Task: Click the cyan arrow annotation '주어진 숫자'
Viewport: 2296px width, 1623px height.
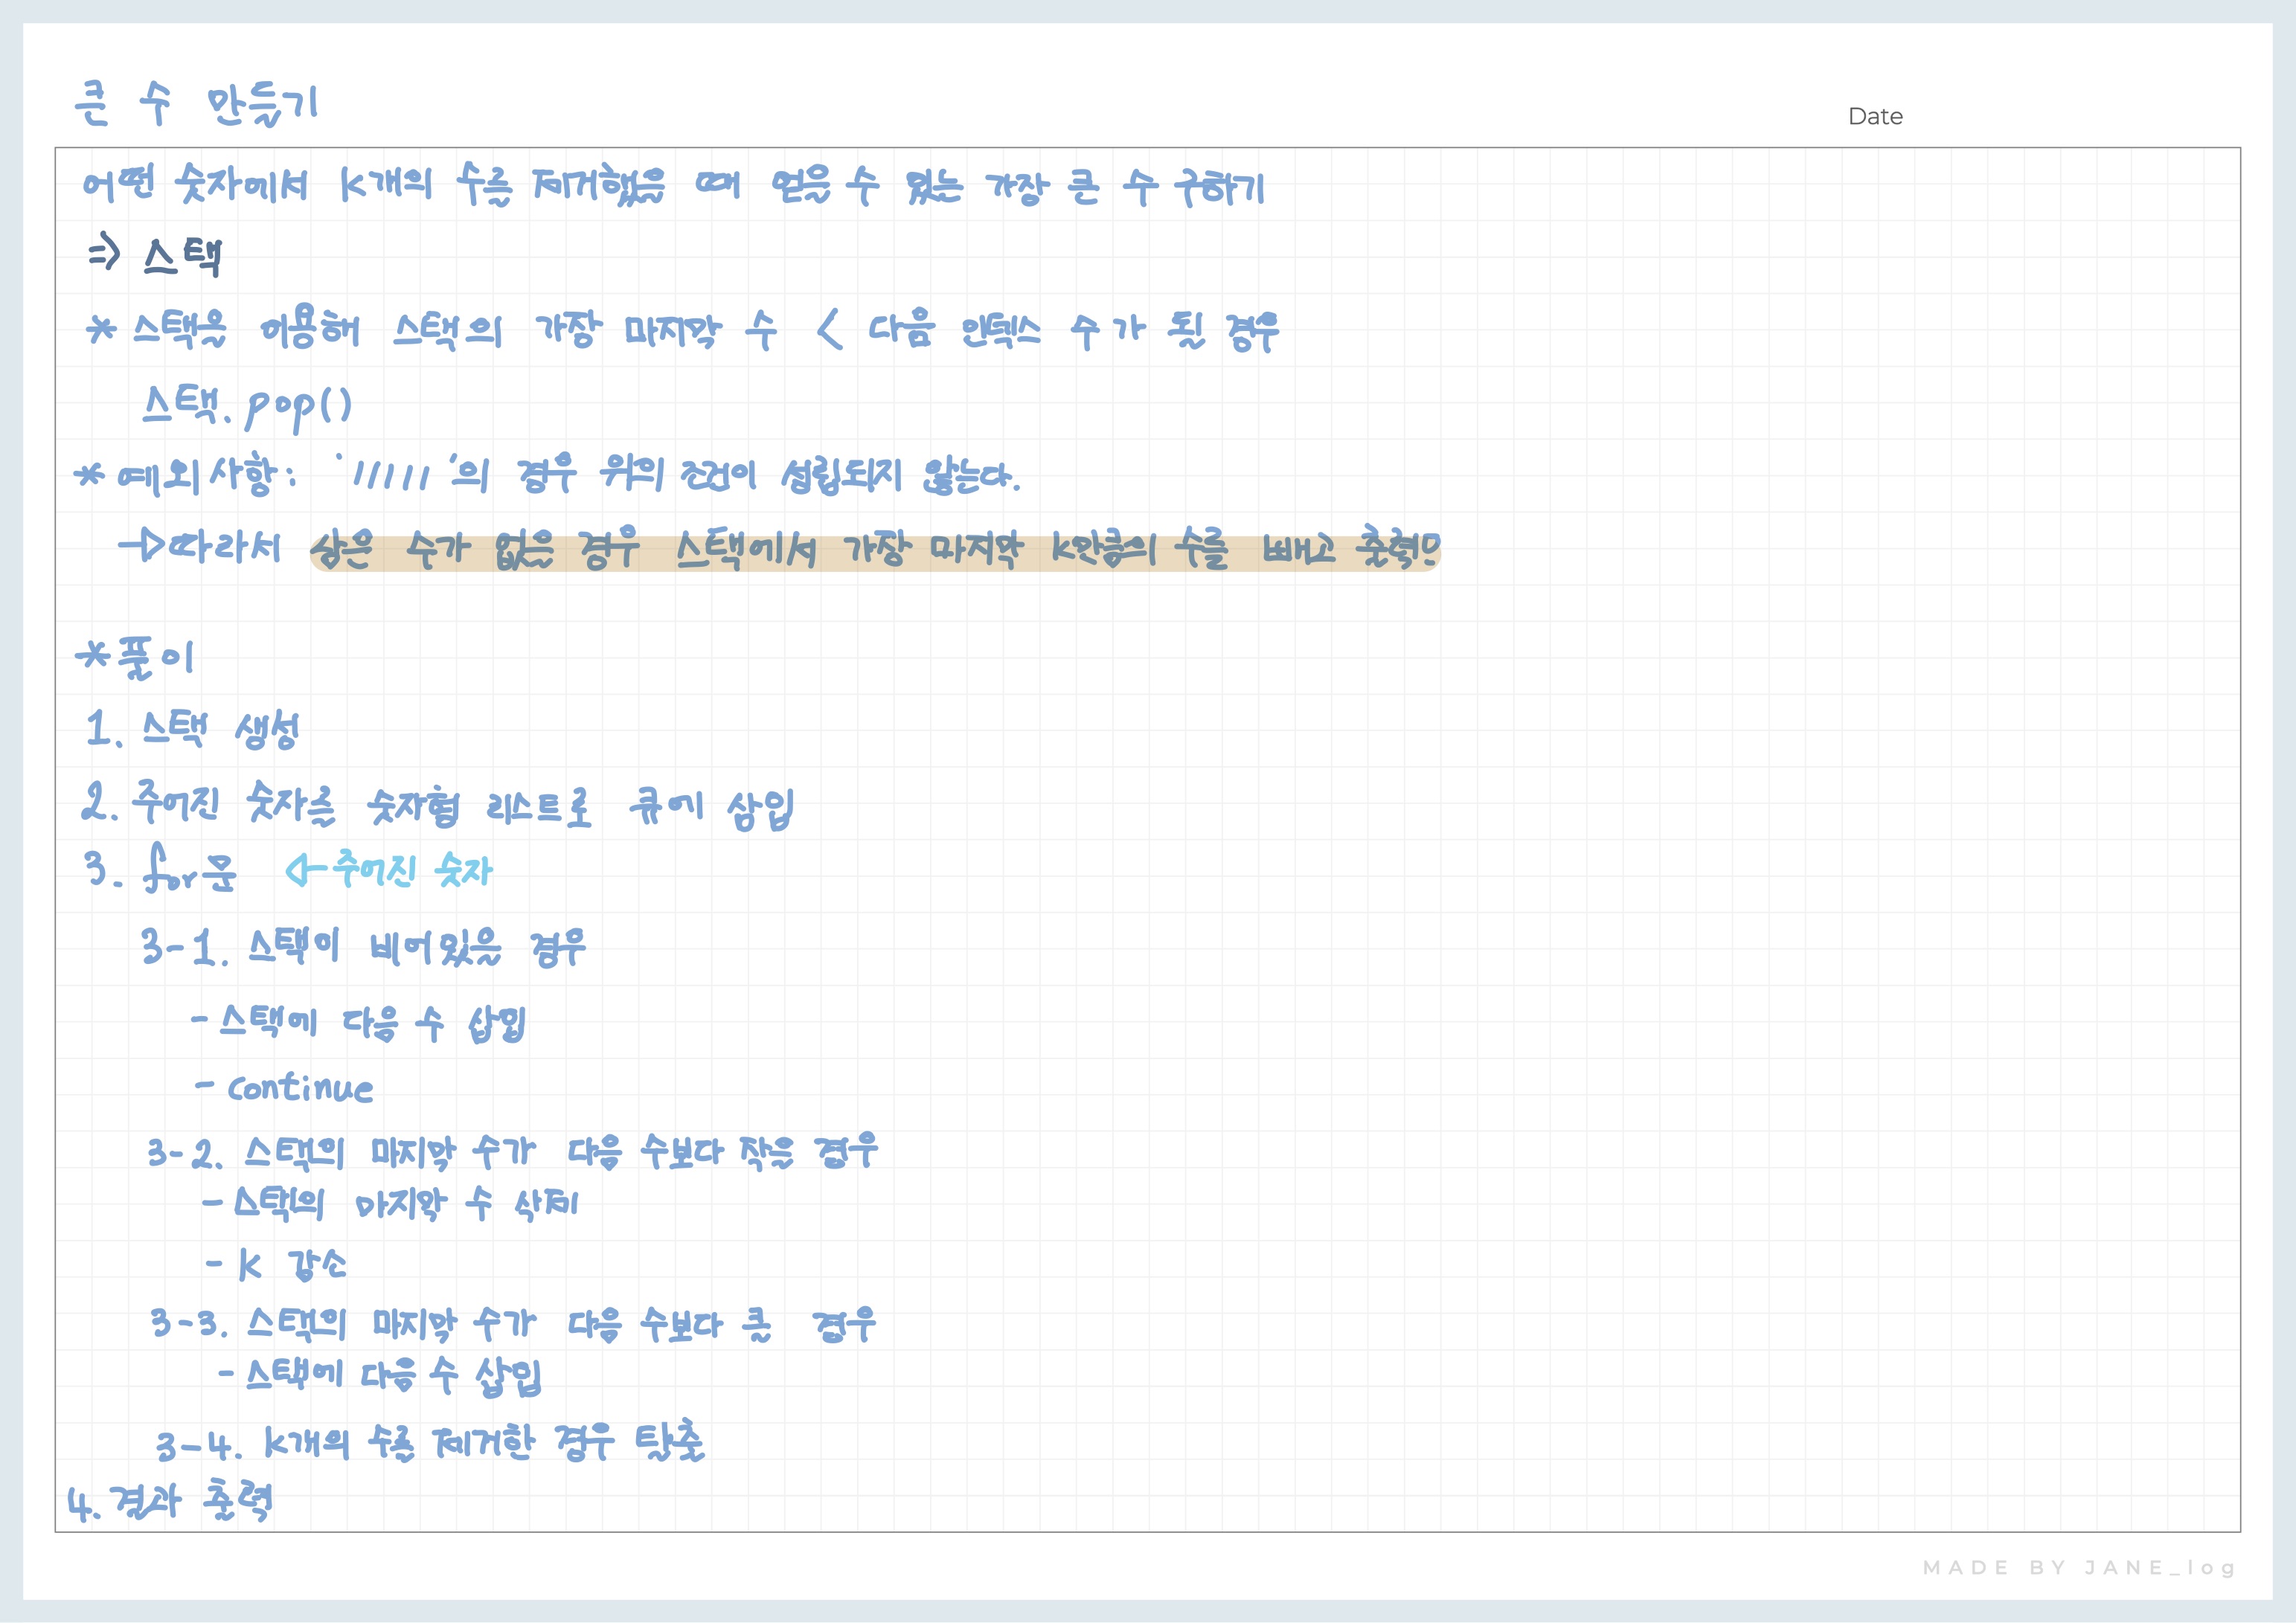Action: click(x=390, y=870)
